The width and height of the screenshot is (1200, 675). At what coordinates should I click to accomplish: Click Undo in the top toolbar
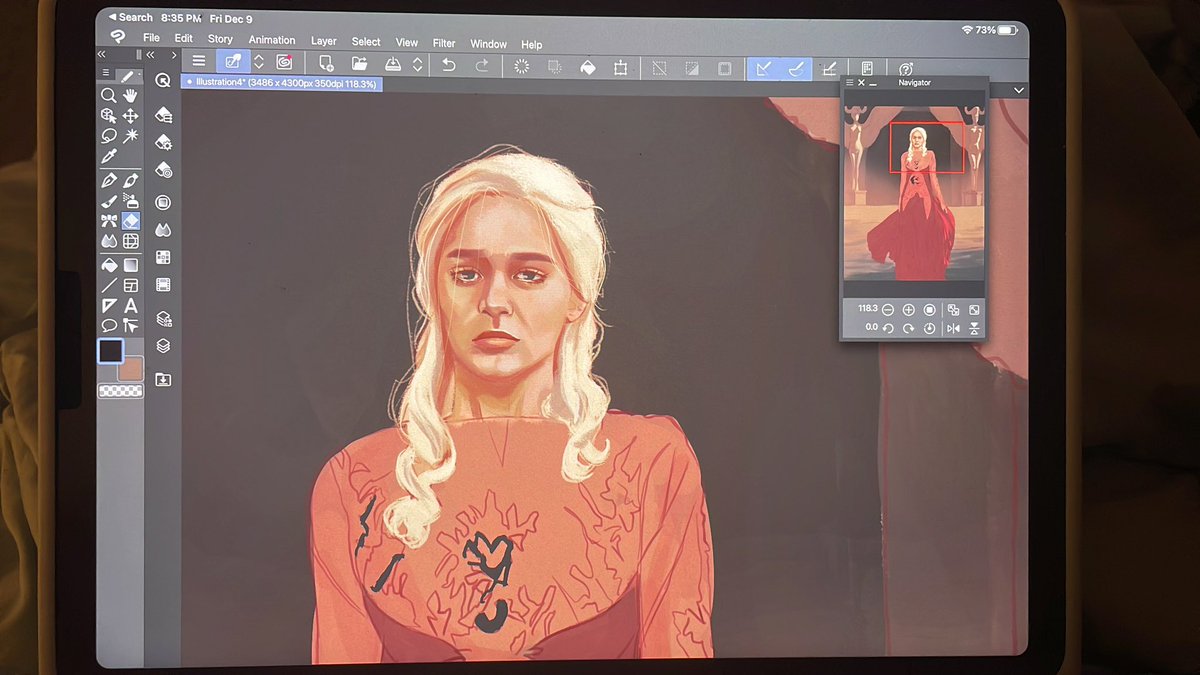click(x=449, y=64)
